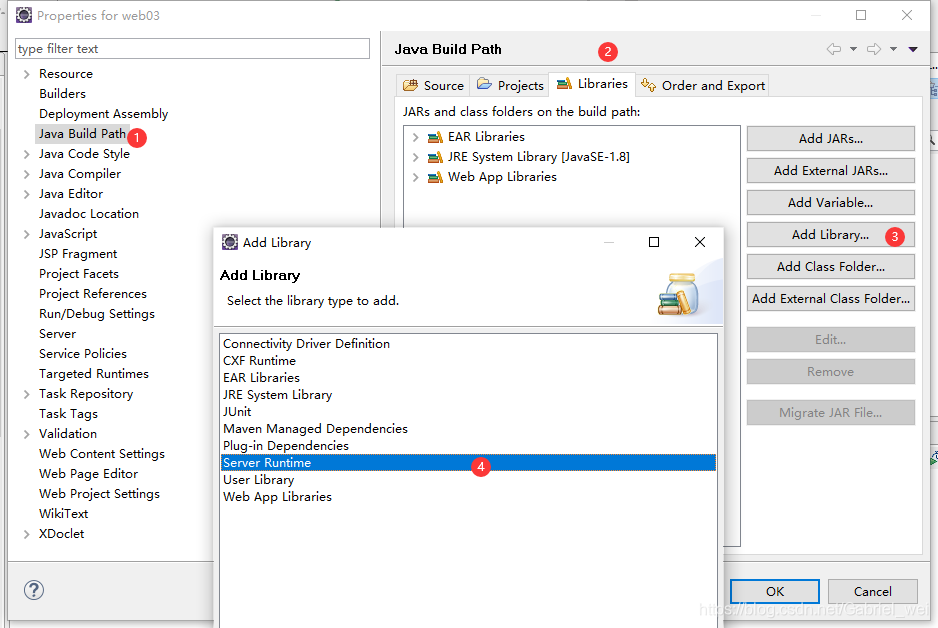Click the Properties for web03 window icon
The height and width of the screenshot is (628, 938).
(x=24, y=15)
